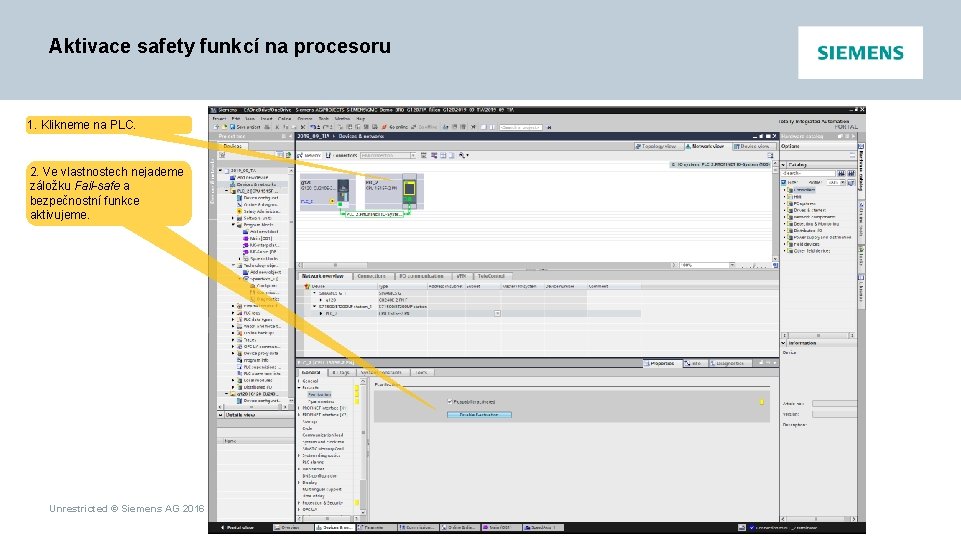Toggle the Filter checkbox in the hardware catalog
The height and width of the screenshot is (540, 961).
click(784, 182)
